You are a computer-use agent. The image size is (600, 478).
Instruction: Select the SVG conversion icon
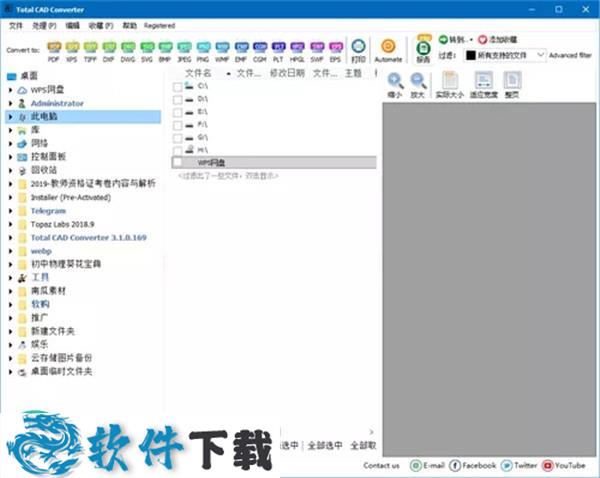coord(147,51)
